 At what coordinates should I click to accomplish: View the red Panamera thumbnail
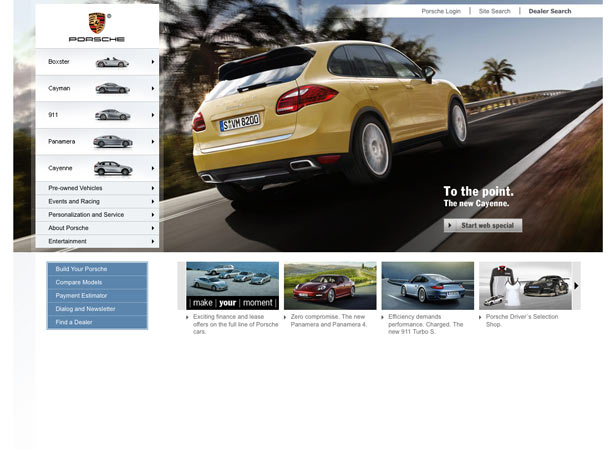(330, 286)
